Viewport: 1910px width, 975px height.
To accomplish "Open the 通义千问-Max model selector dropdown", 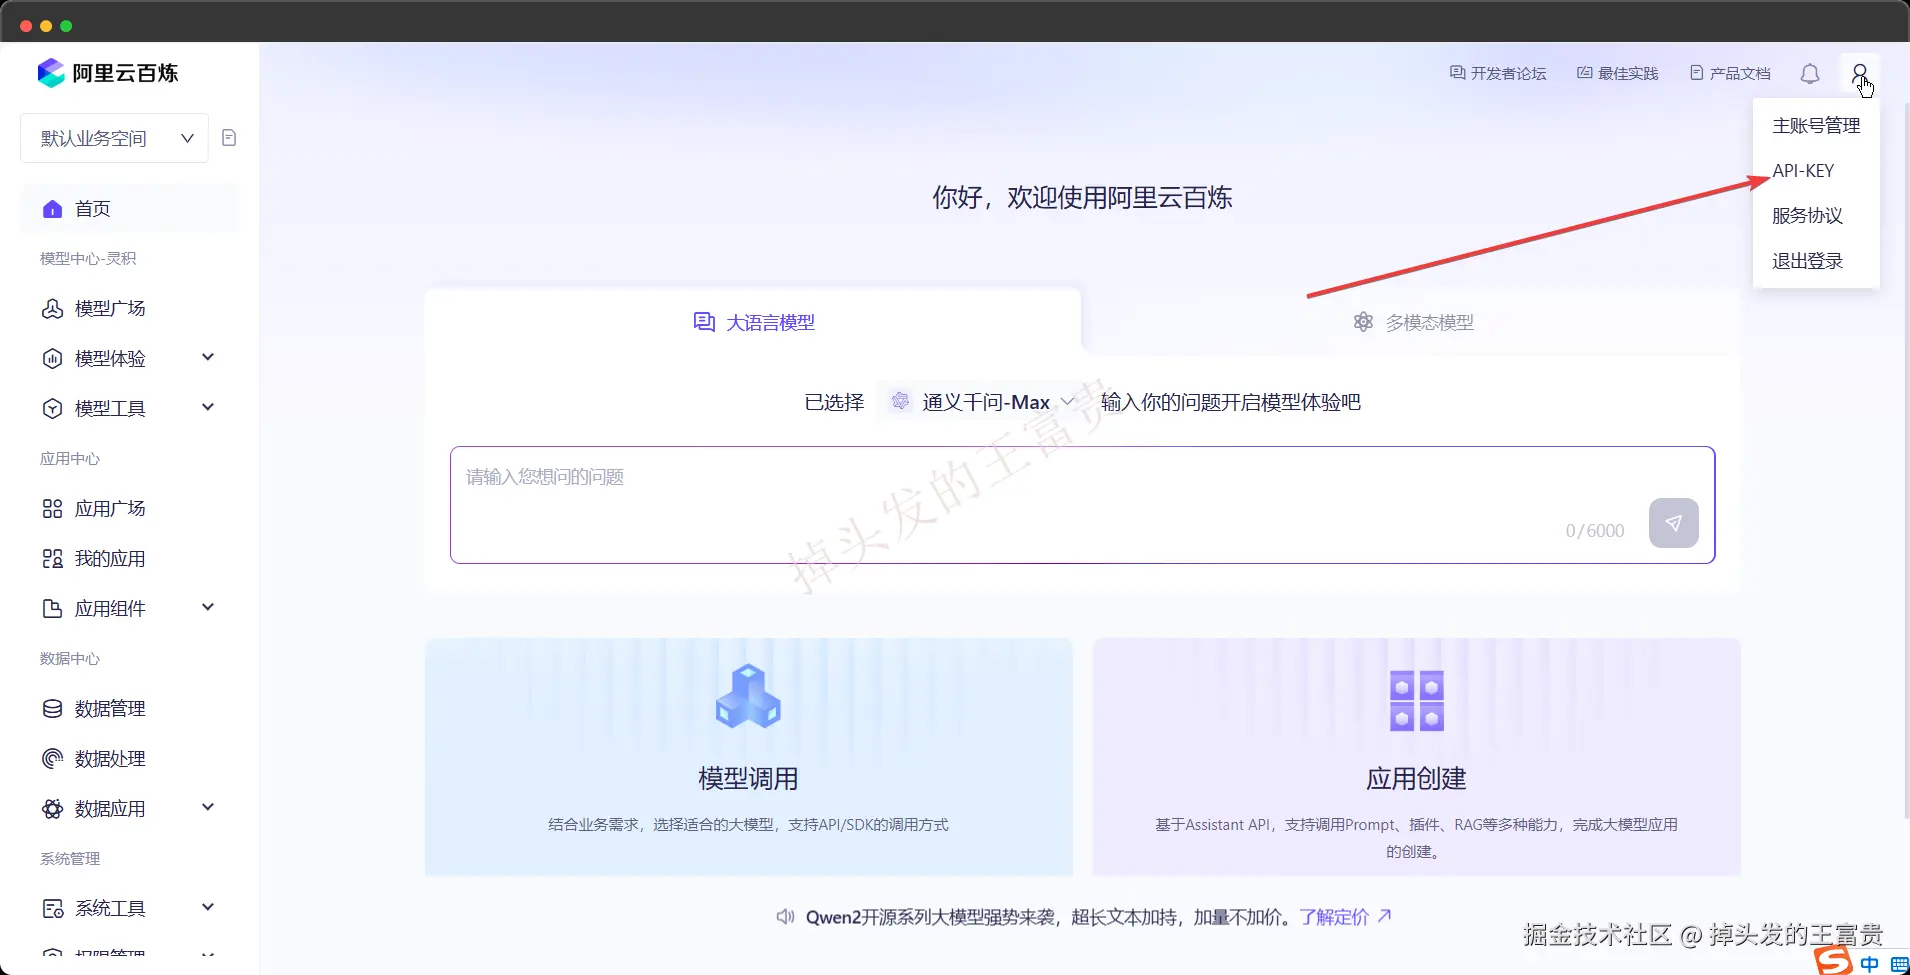I will (x=983, y=402).
